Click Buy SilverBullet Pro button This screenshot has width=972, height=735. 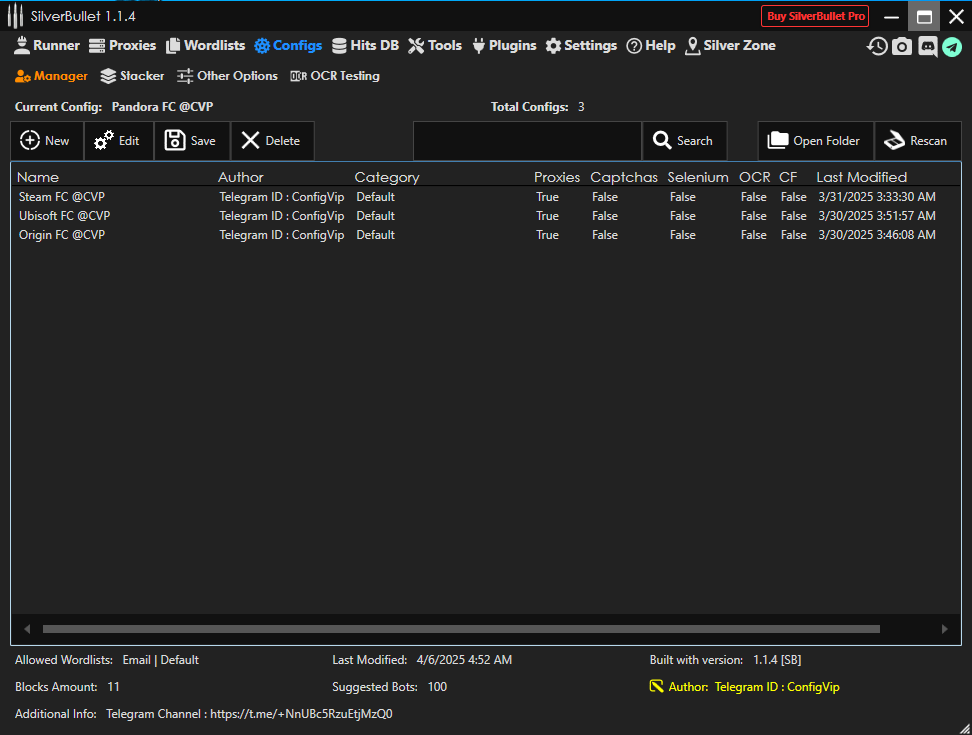tap(815, 16)
